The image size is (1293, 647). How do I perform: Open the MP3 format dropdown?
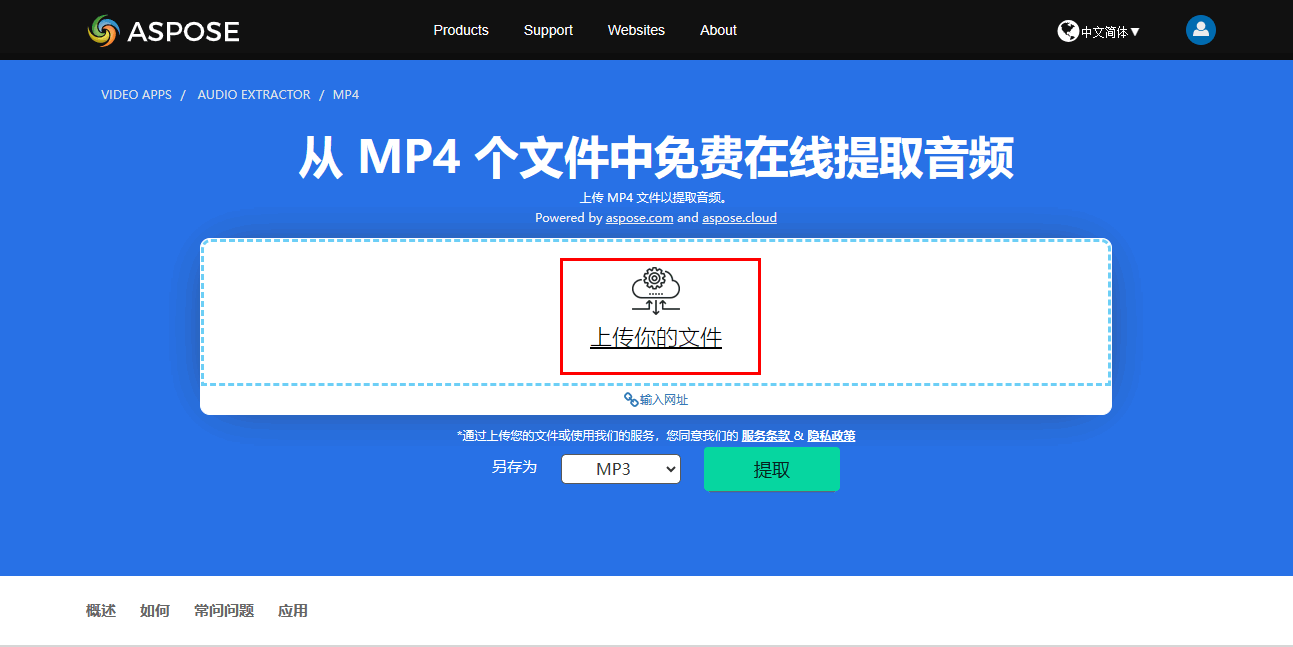click(621, 469)
